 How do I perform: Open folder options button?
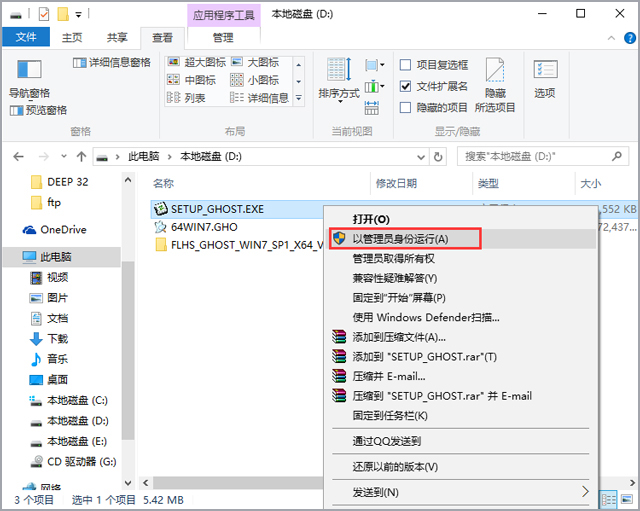[545, 79]
